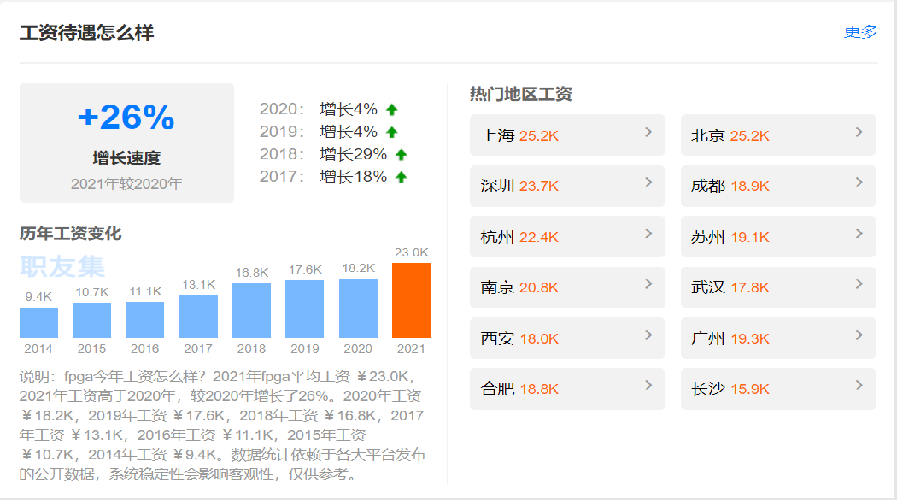The width and height of the screenshot is (898, 501).
Task: Click the chevron on 广州 row
Action: pos(859,336)
